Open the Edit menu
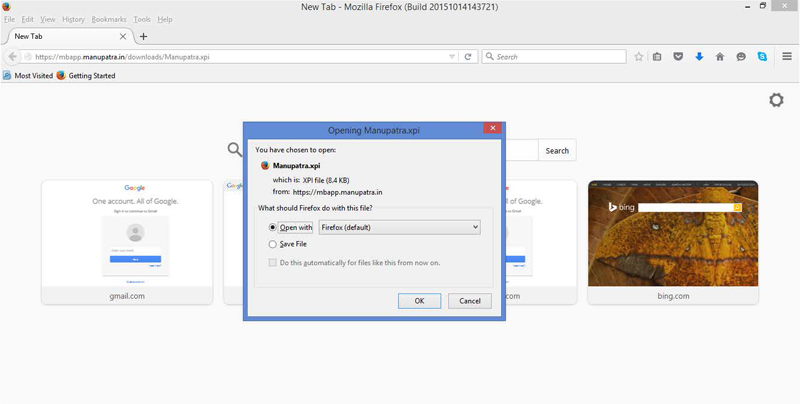 coord(28,19)
